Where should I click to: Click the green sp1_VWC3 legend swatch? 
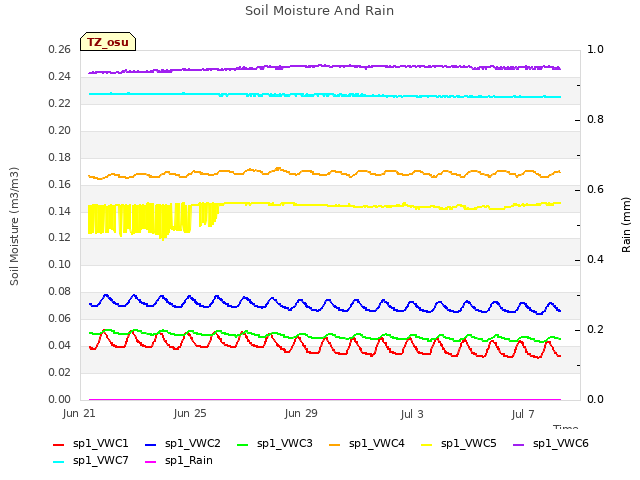pos(242,445)
